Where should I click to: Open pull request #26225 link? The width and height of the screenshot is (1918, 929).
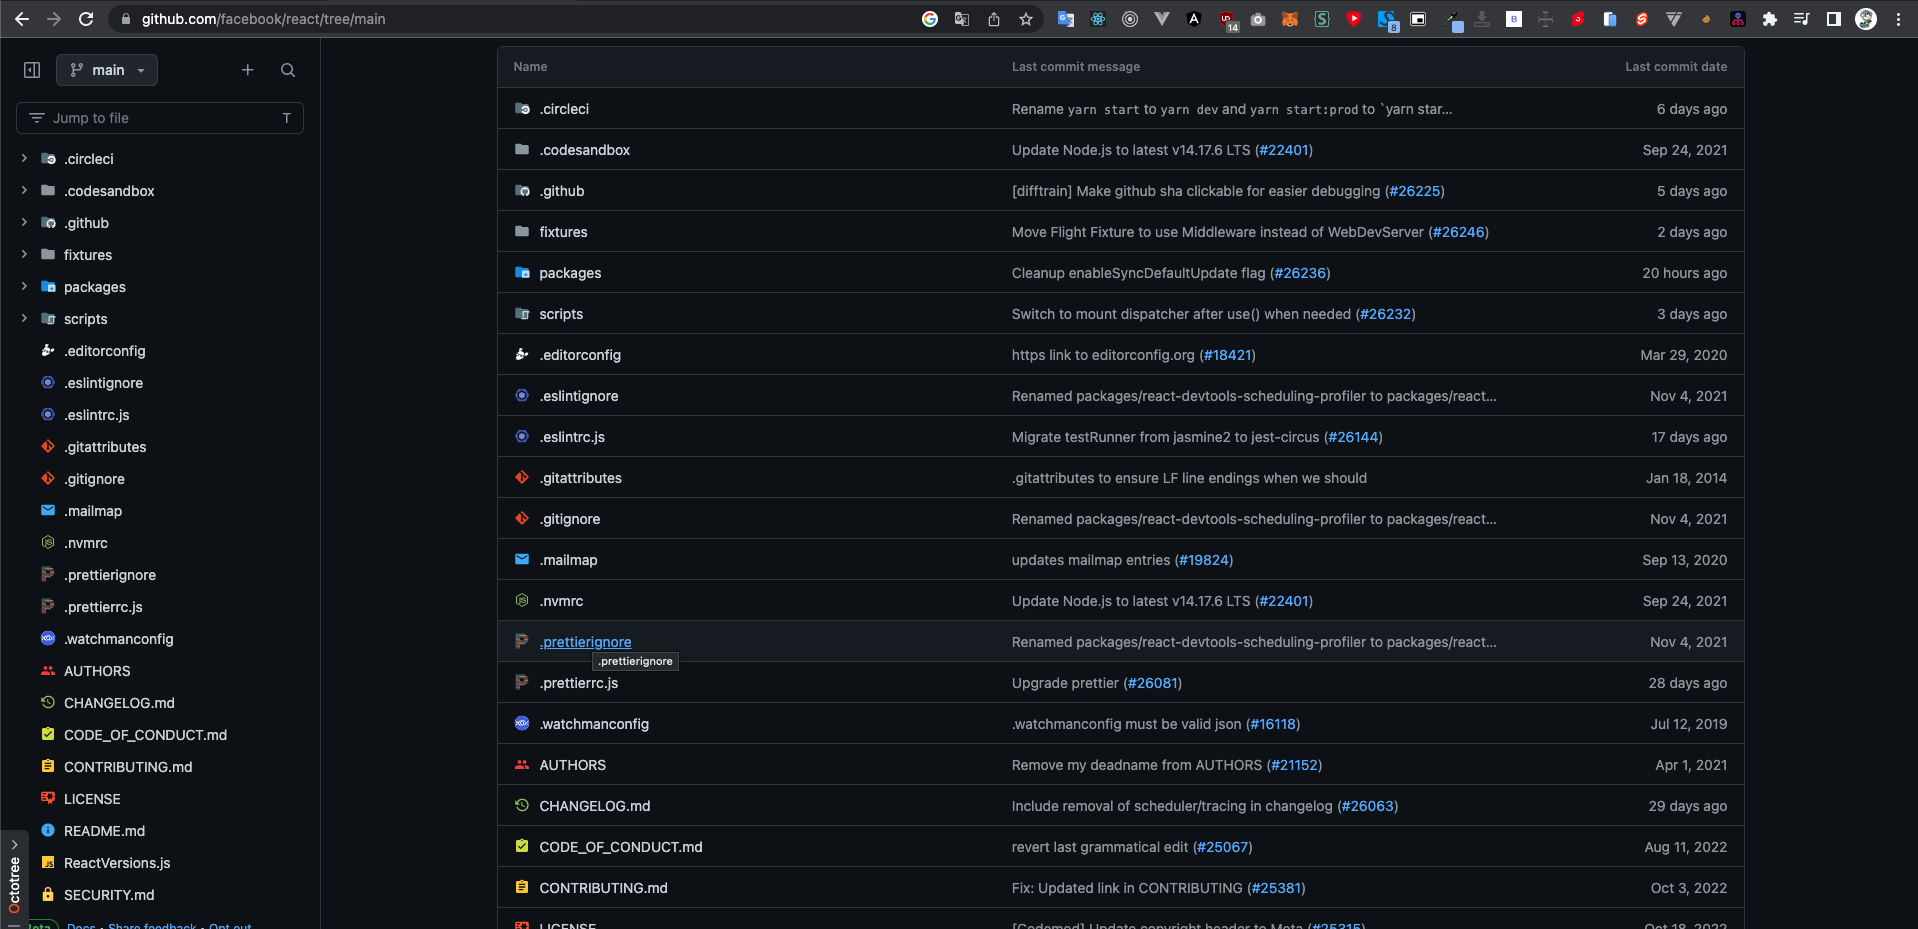1415,191
